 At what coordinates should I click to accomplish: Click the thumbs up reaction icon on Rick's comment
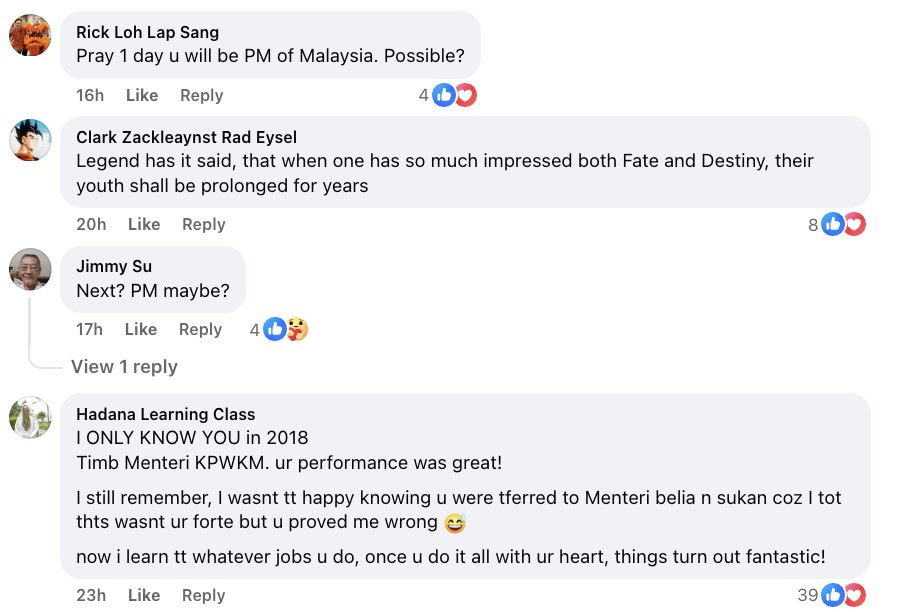pos(443,95)
